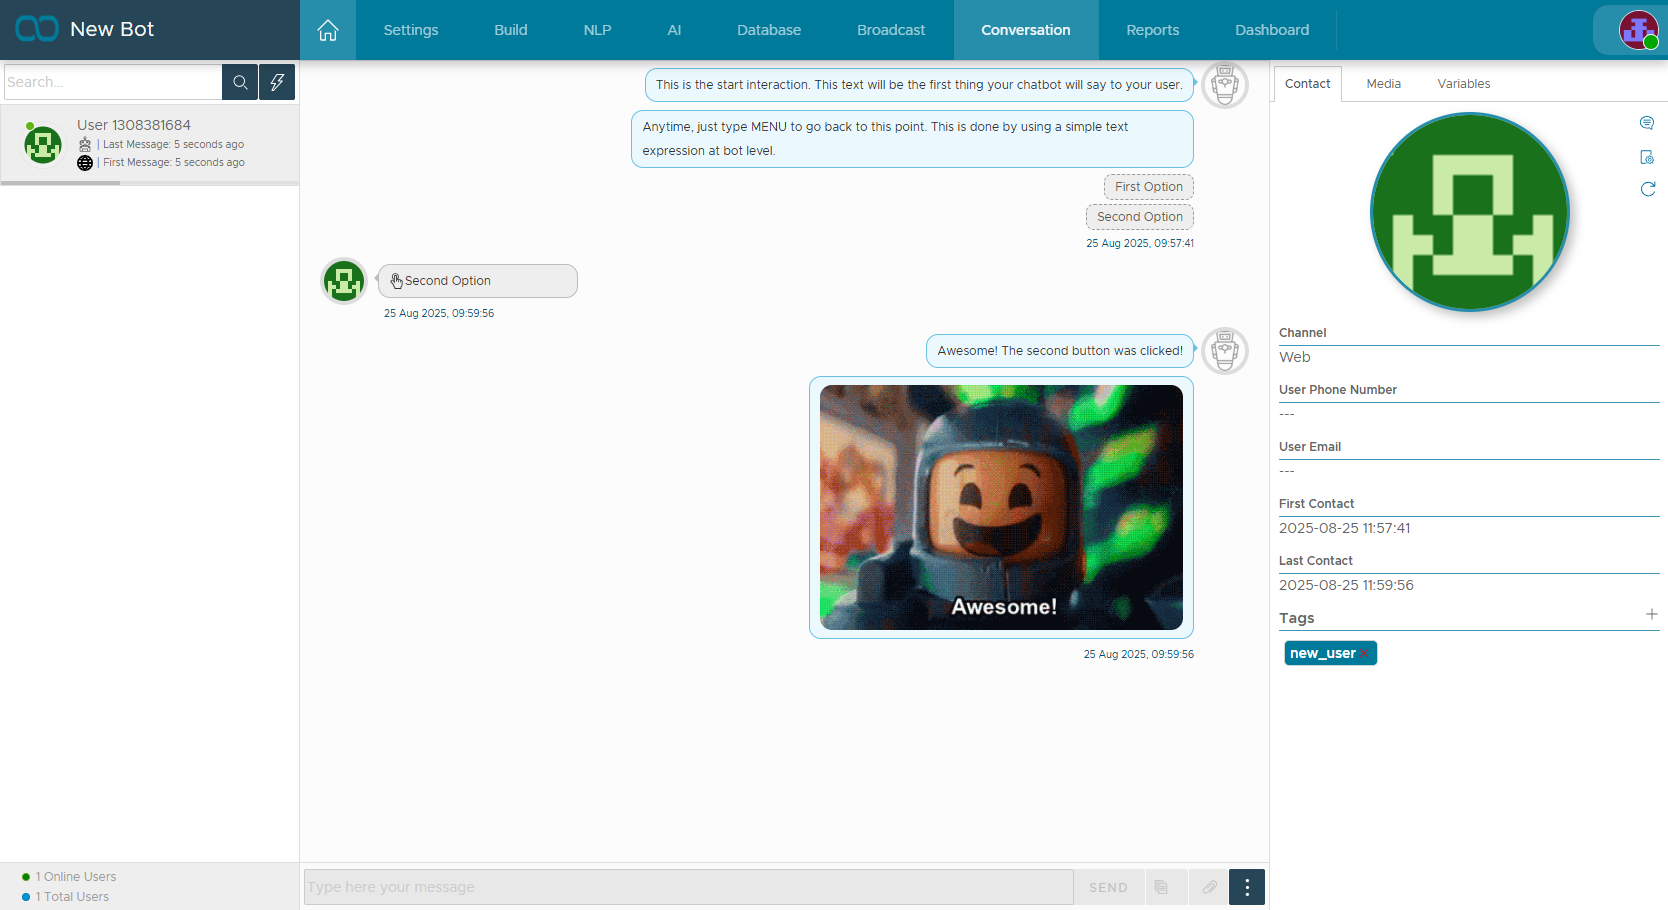Open the Reports menu

pyautogui.click(x=1152, y=30)
